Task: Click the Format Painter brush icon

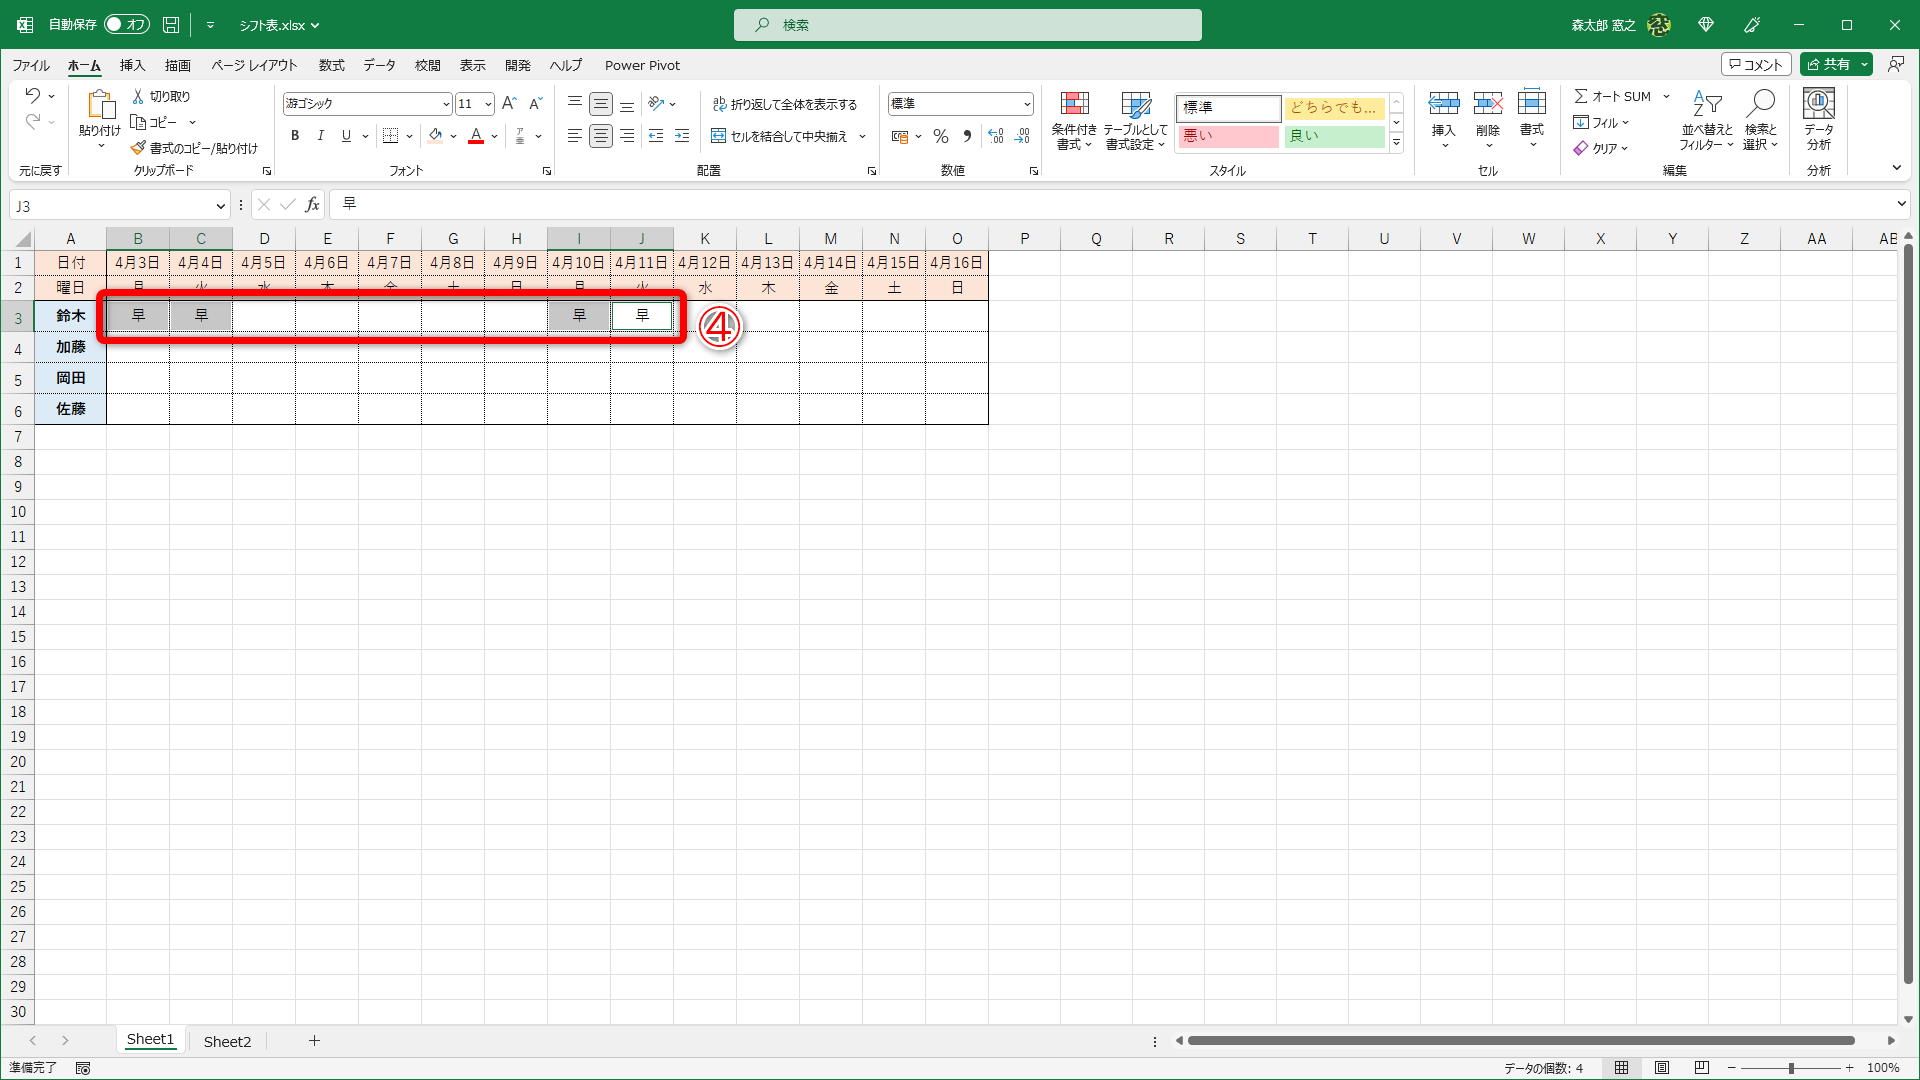Action: [x=139, y=148]
